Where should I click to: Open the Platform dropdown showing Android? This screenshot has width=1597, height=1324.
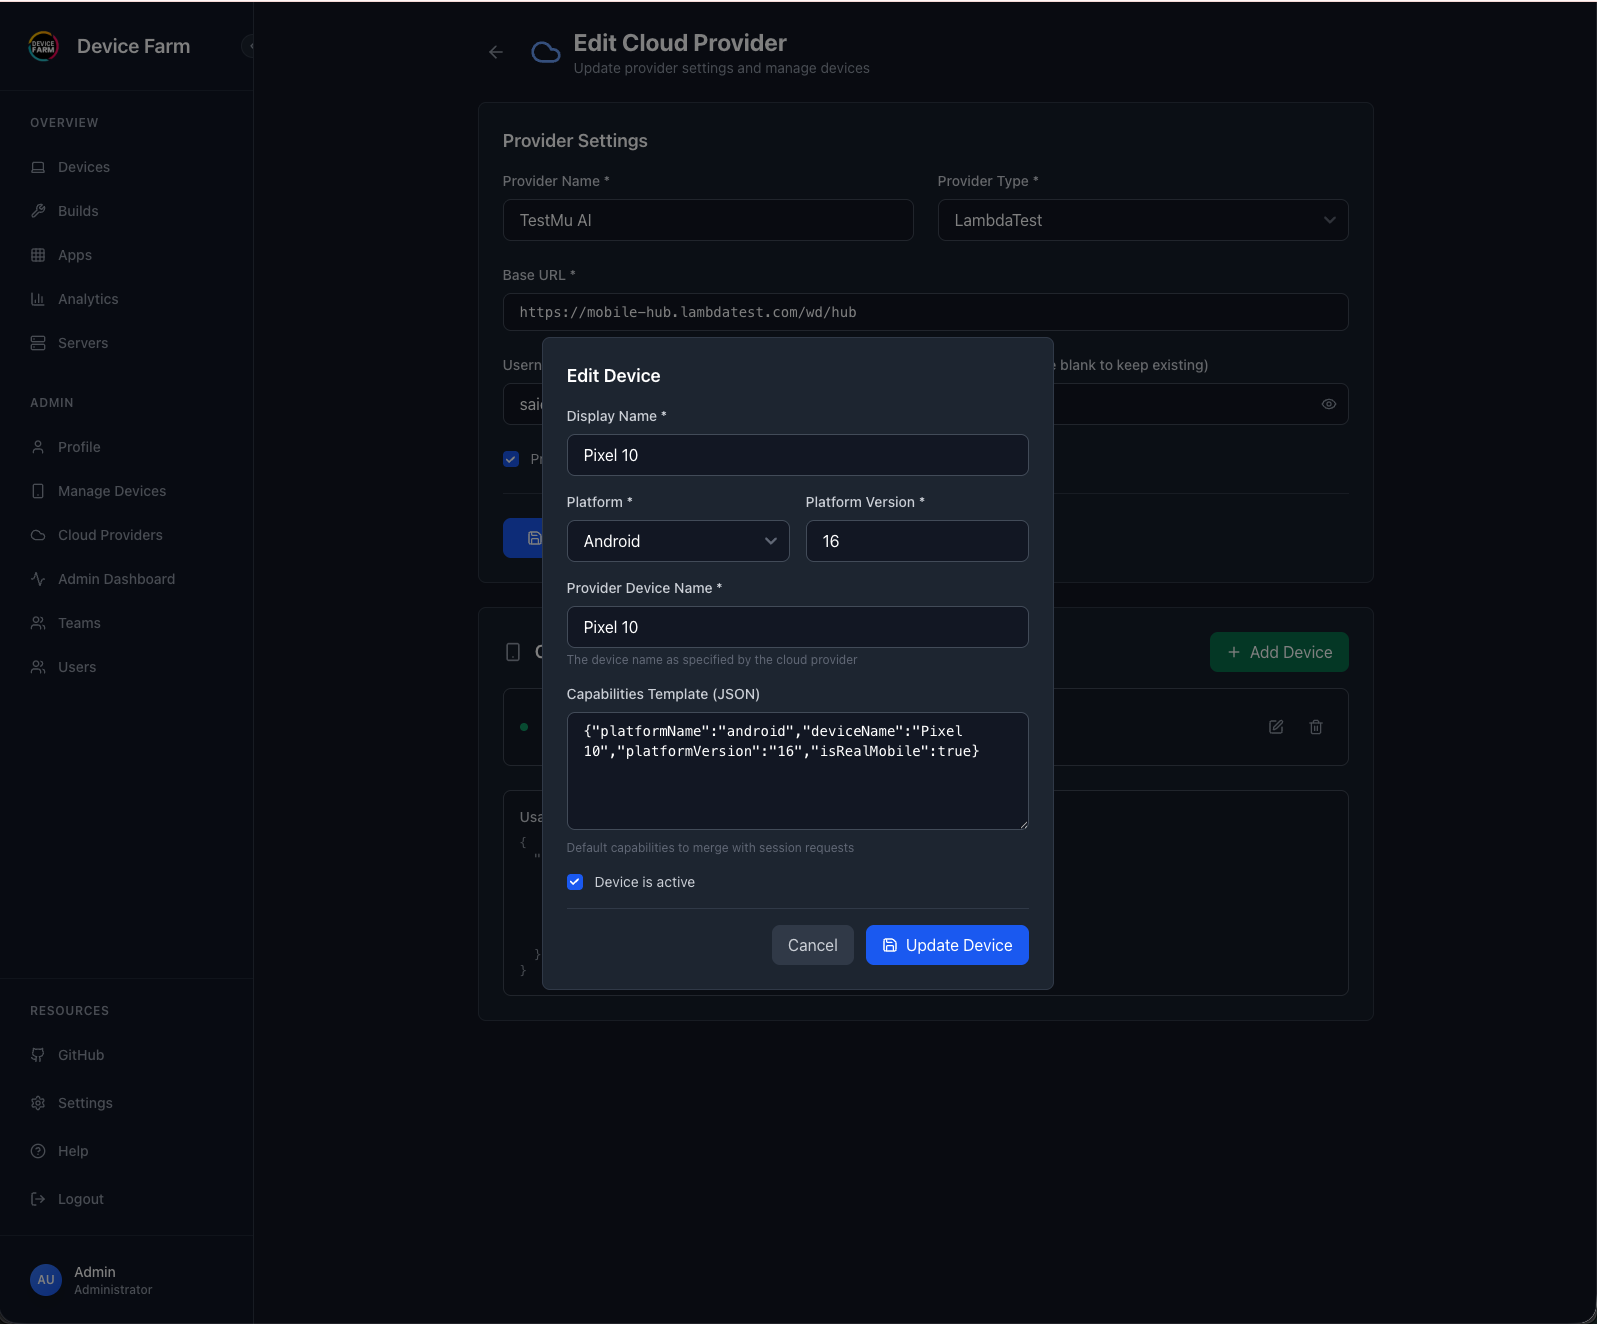pos(678,541)
